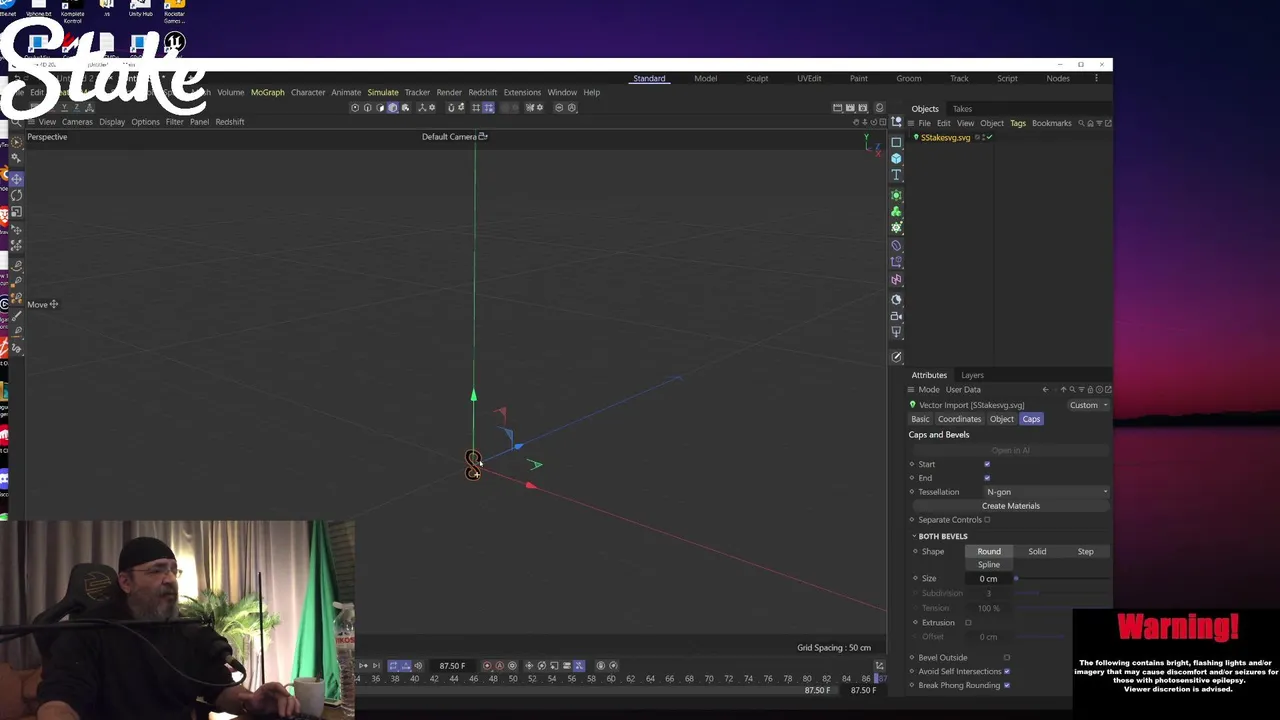Viewport: 1280px width, 720px height.
Task: Open the MoGraph Cloner icon in palette
Action: click(x=896, y=212)
